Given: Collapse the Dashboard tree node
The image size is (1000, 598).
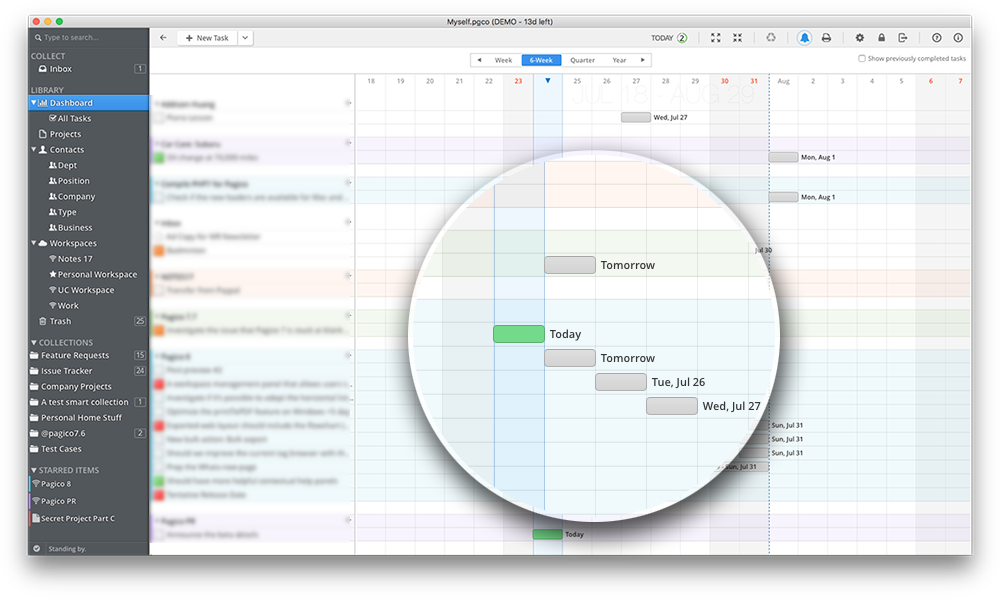Looking at the screenshot, I should click(x=34, y=103).
